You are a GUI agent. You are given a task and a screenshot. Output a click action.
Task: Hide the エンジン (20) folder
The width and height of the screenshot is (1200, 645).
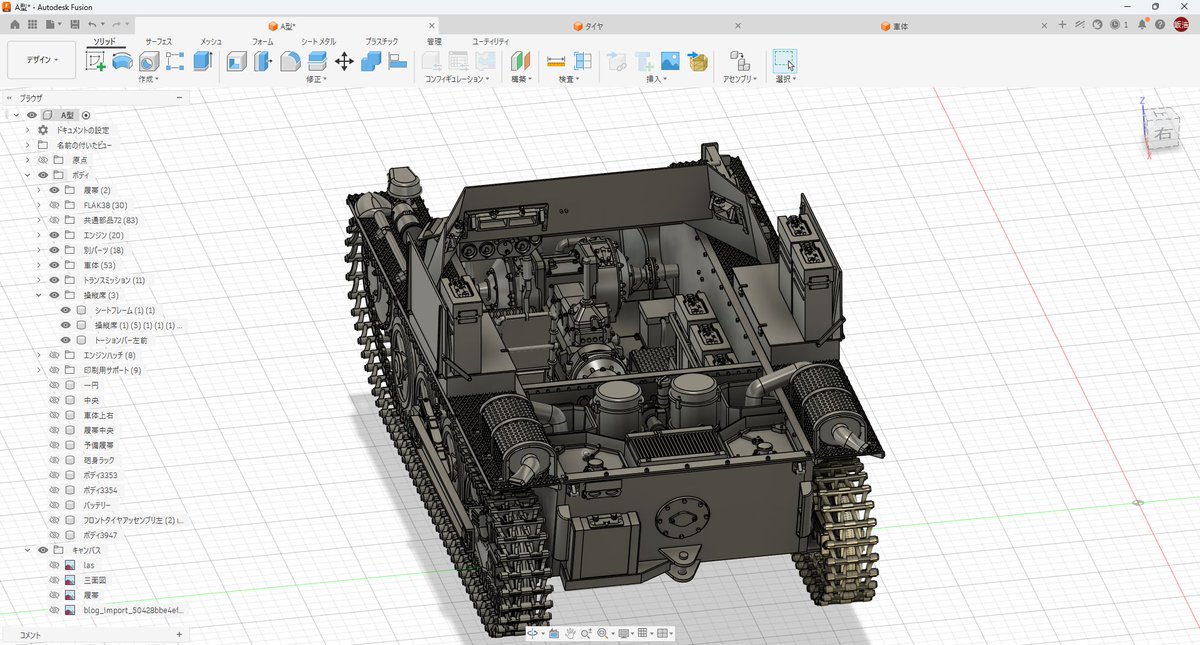coord(55,235)
